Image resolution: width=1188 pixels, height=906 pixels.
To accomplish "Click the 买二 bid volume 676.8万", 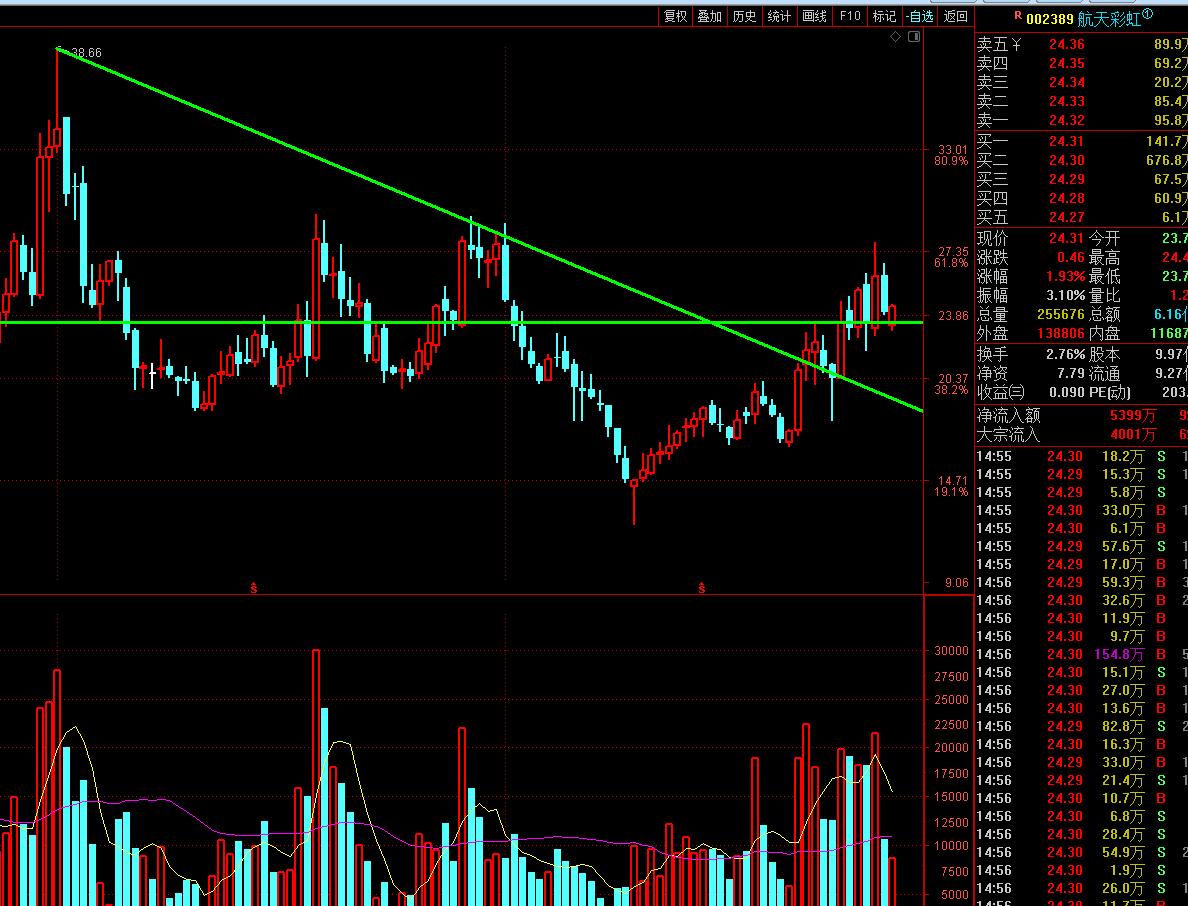I will (x=1167, y=161).
